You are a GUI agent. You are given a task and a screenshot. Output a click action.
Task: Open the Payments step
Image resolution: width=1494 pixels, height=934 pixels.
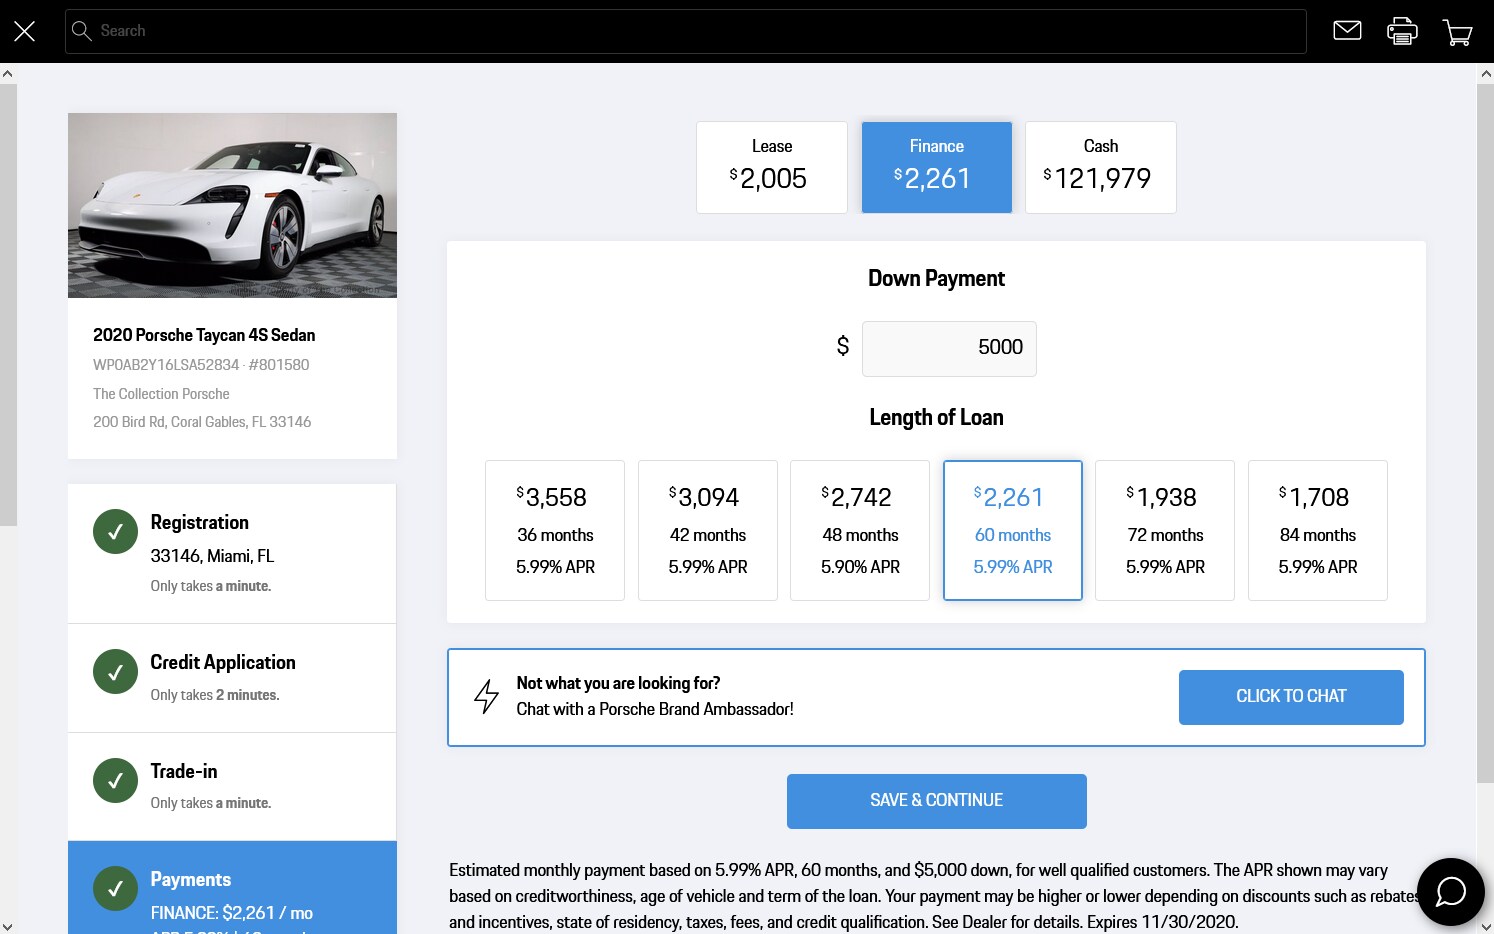click(232, 888)
